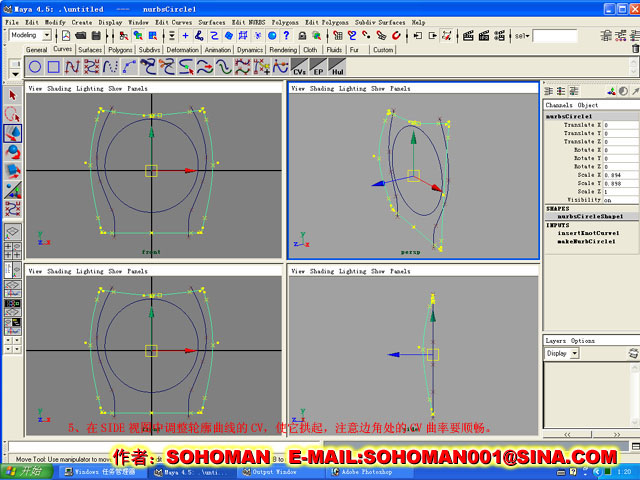
Task: Toggle select by hierarchy mode
Action: (x=124, y=36)
